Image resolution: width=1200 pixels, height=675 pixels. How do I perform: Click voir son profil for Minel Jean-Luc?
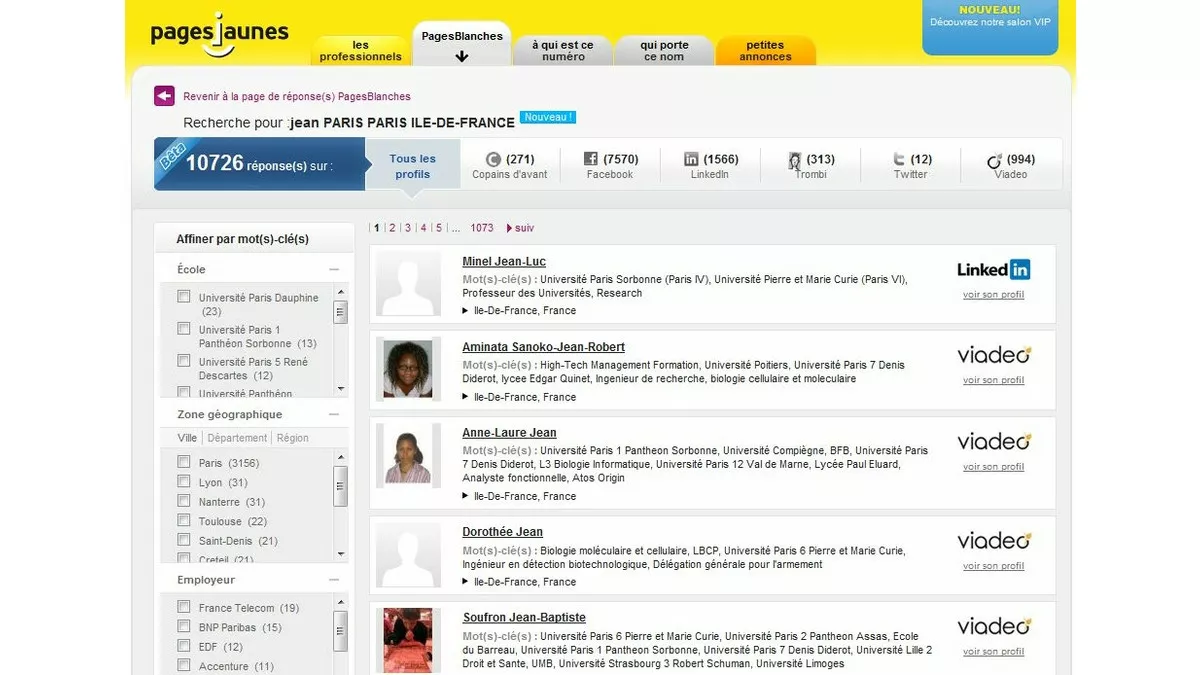point(993,294)
